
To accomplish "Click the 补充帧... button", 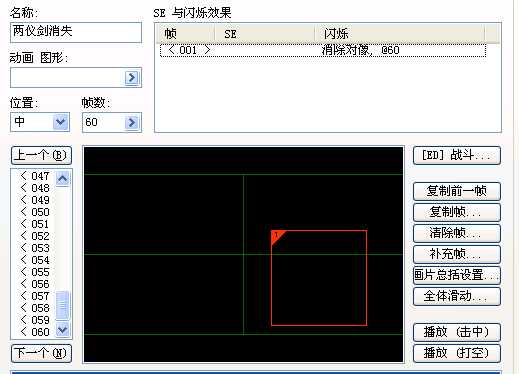I will [x=457, y=254].
